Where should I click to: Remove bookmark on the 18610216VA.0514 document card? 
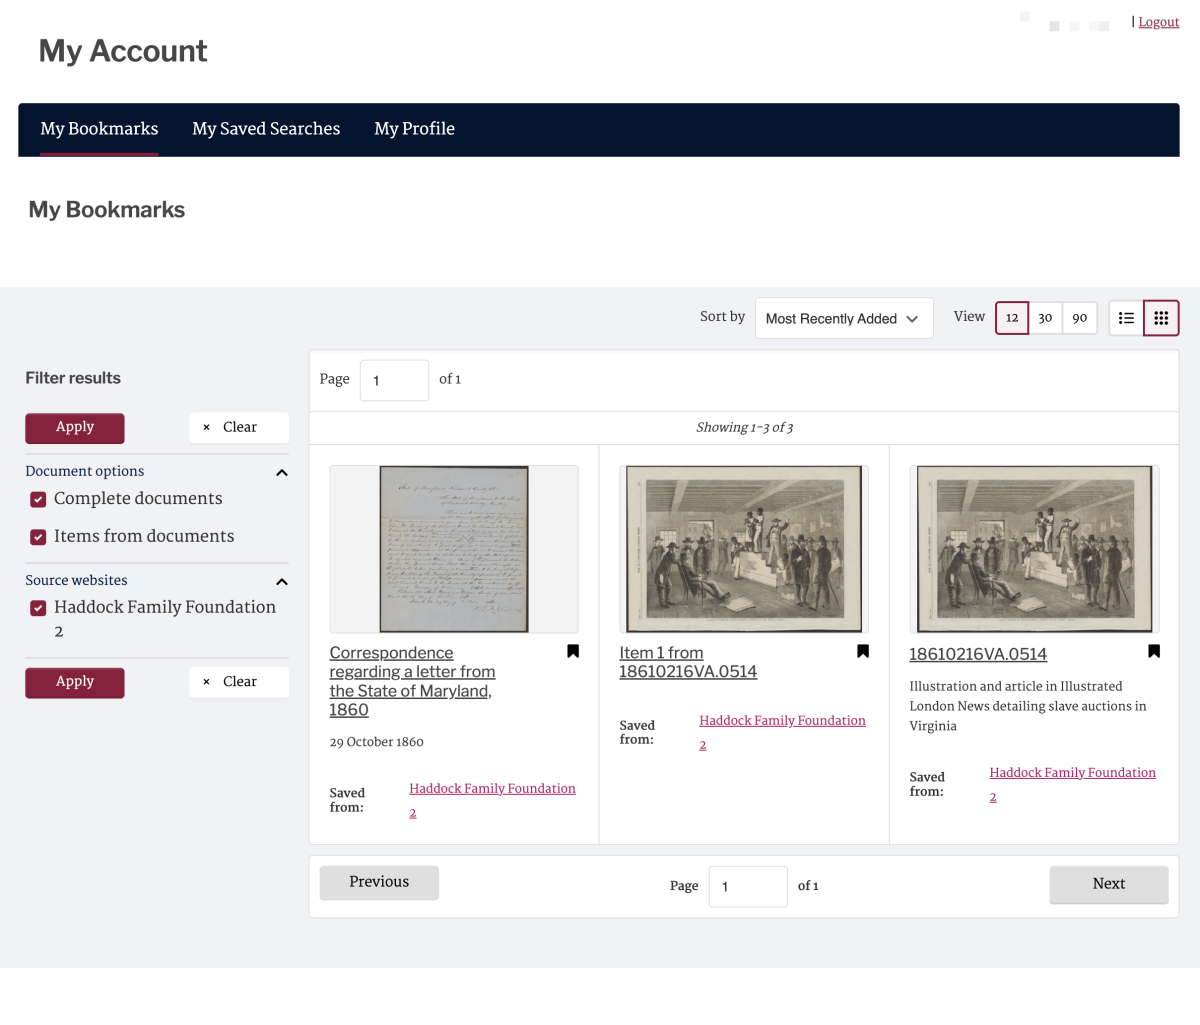(1154, 651)
